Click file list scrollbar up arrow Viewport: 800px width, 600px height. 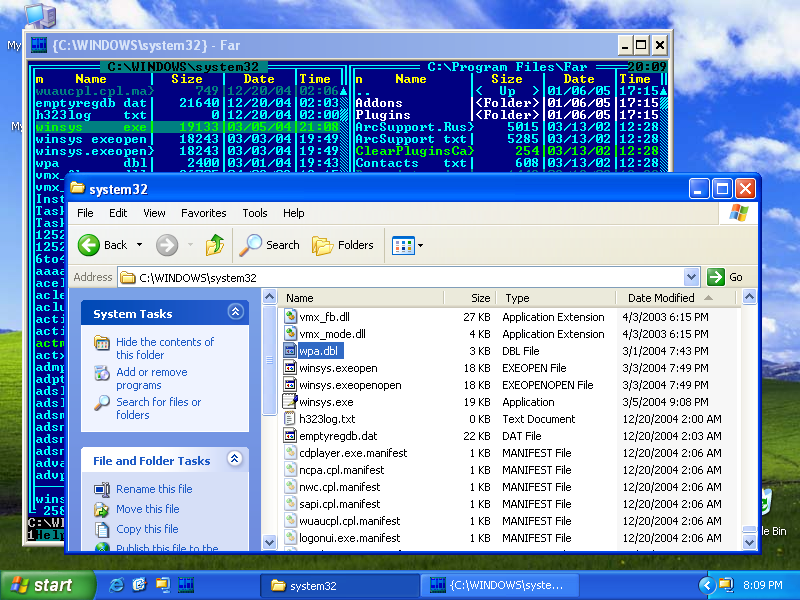point(749,297)
